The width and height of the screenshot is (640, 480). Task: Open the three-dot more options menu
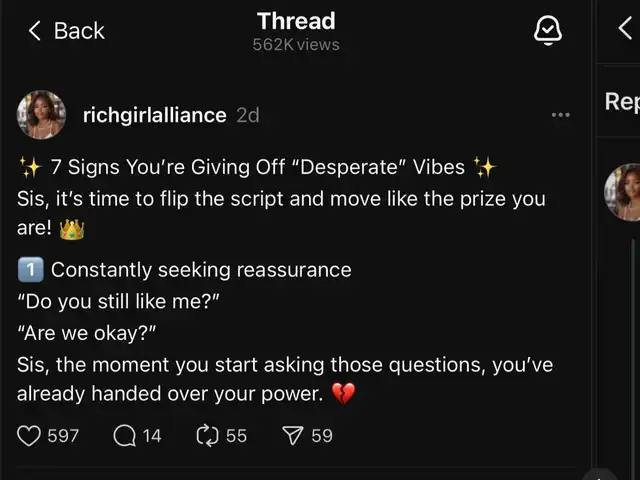(x=560, y=115)
